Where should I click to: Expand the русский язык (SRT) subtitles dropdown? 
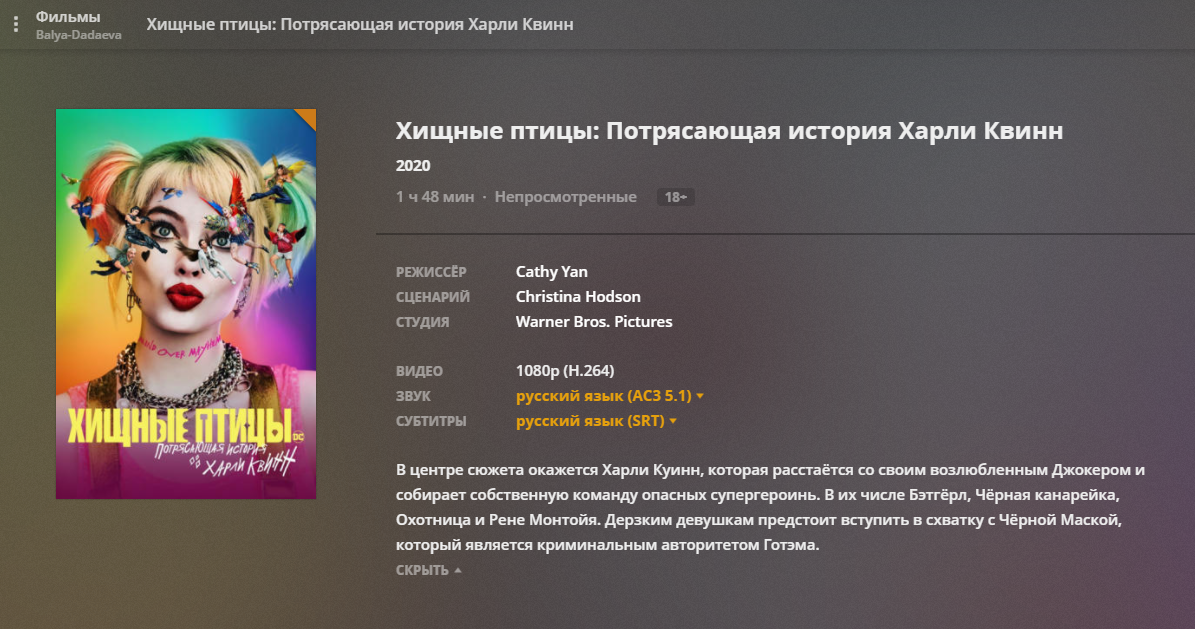tap(597, 421)
